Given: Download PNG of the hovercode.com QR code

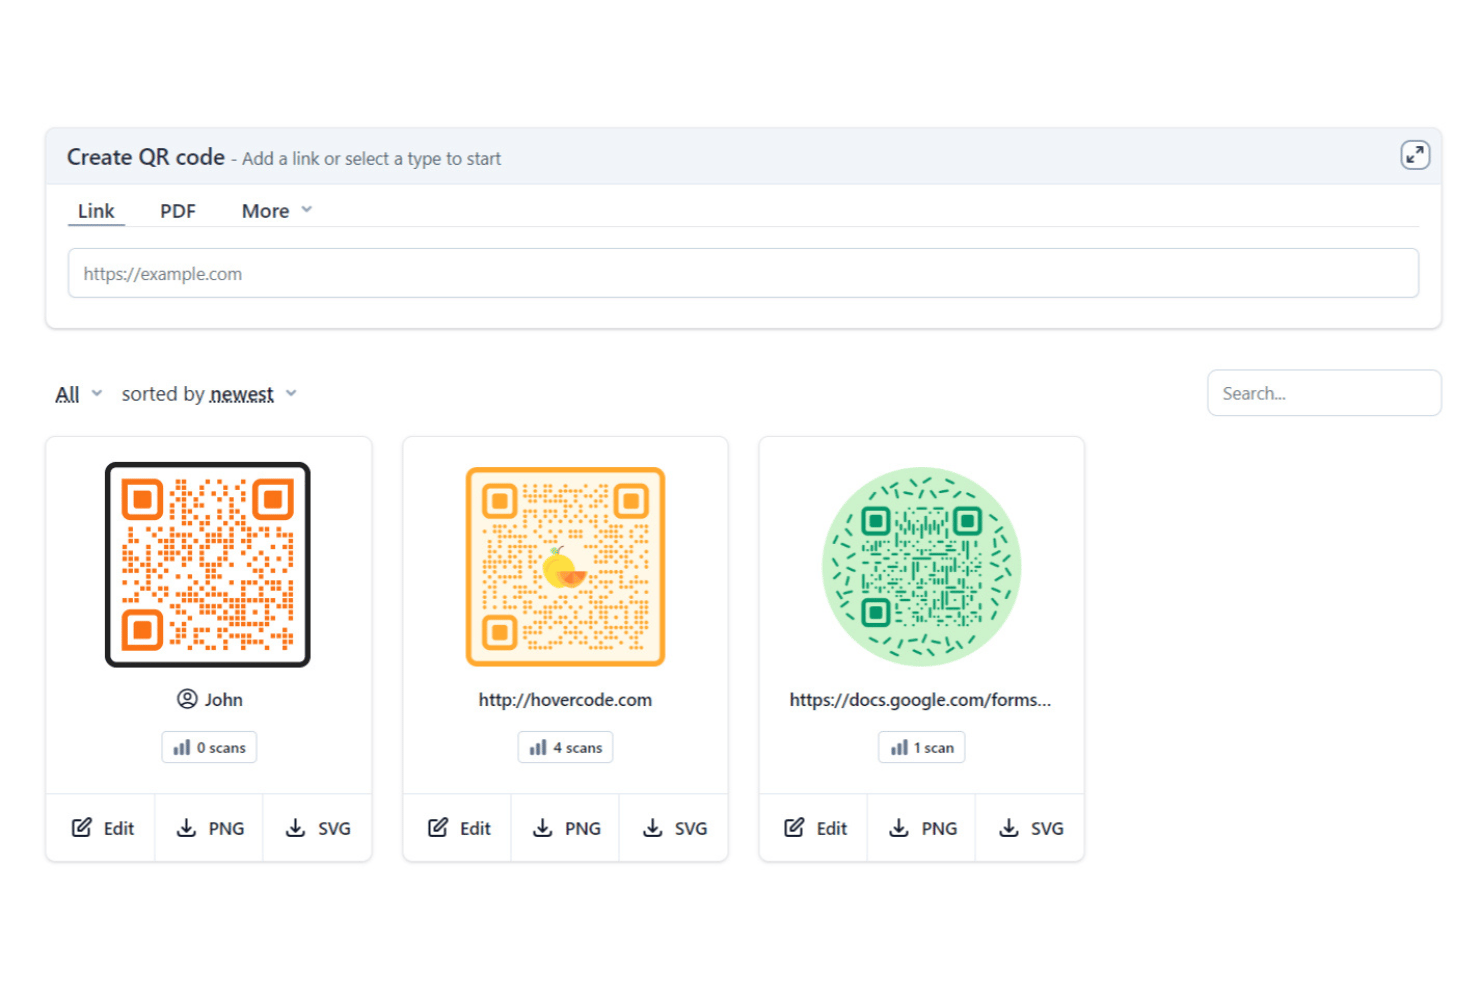Looking at the screenshot, I should tap(565, 828).
